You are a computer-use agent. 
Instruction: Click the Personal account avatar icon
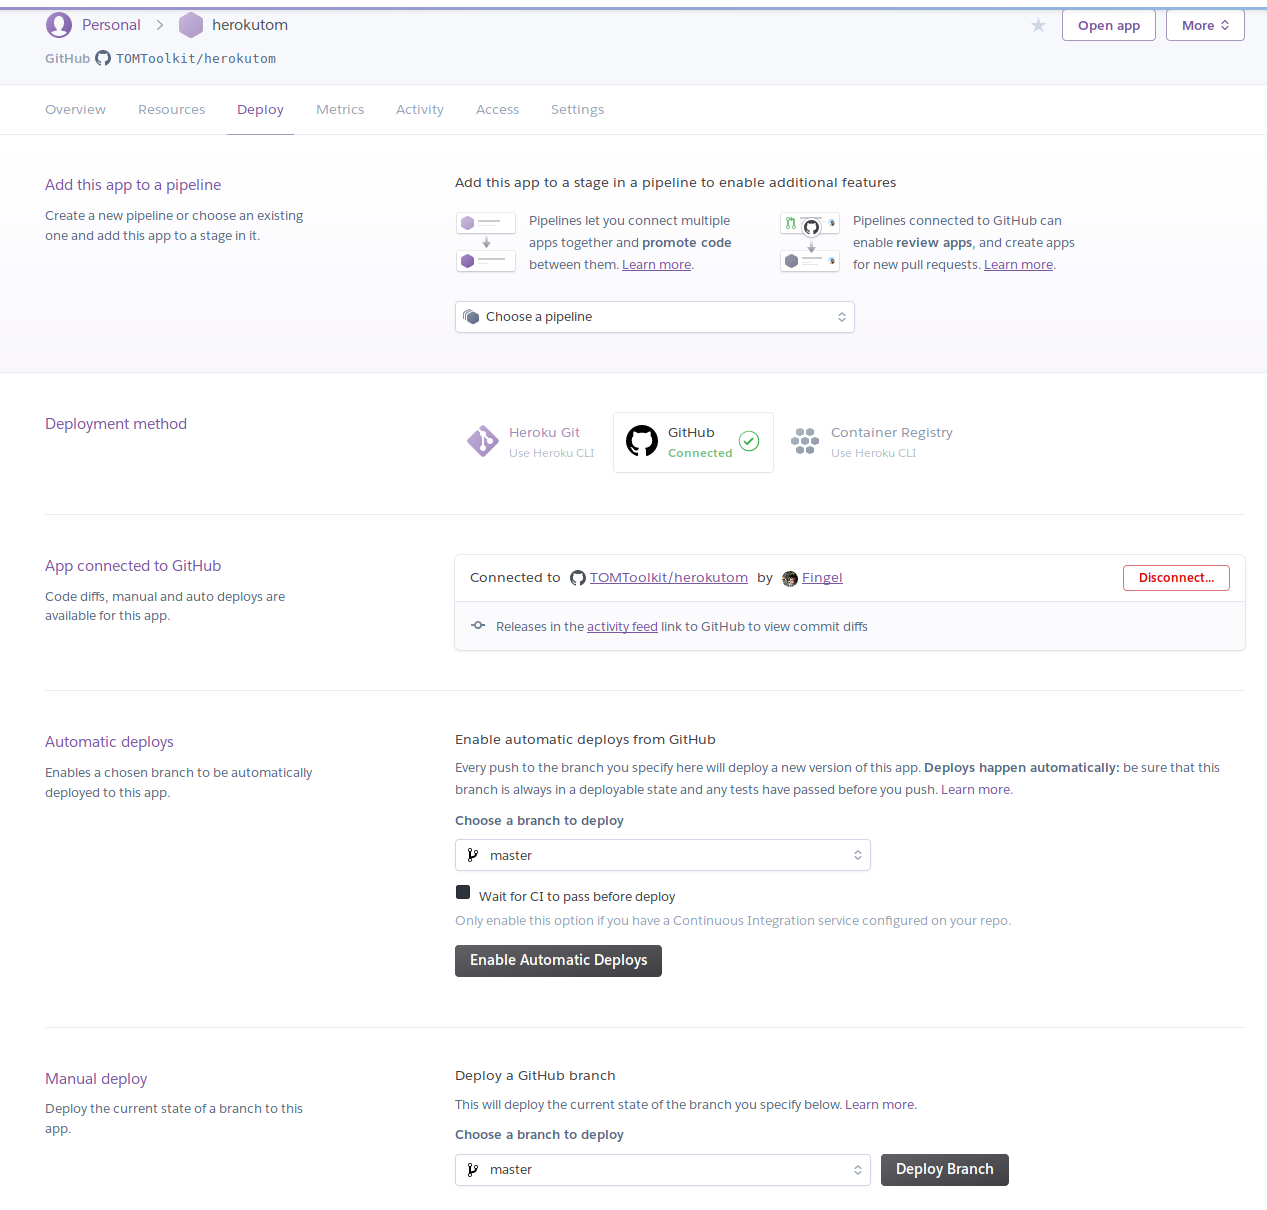pos(59,25)
